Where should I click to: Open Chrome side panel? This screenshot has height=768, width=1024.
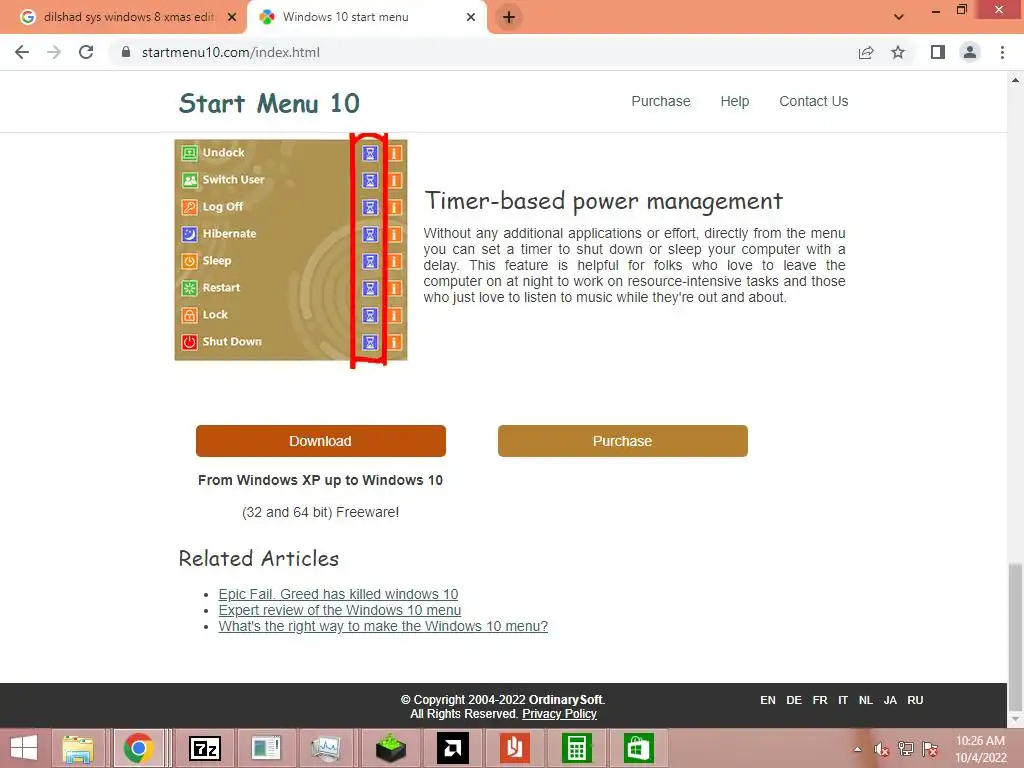[x=938, y=52]
